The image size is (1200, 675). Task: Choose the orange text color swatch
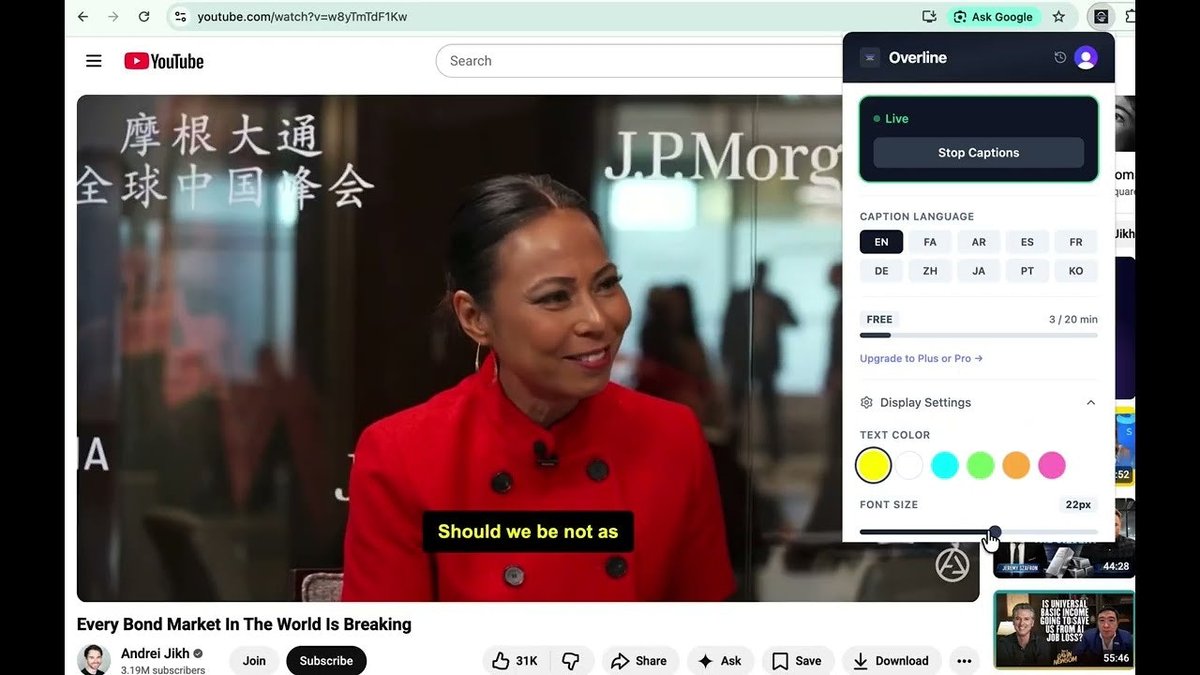pyautogui.click(x=1016, y=465)
